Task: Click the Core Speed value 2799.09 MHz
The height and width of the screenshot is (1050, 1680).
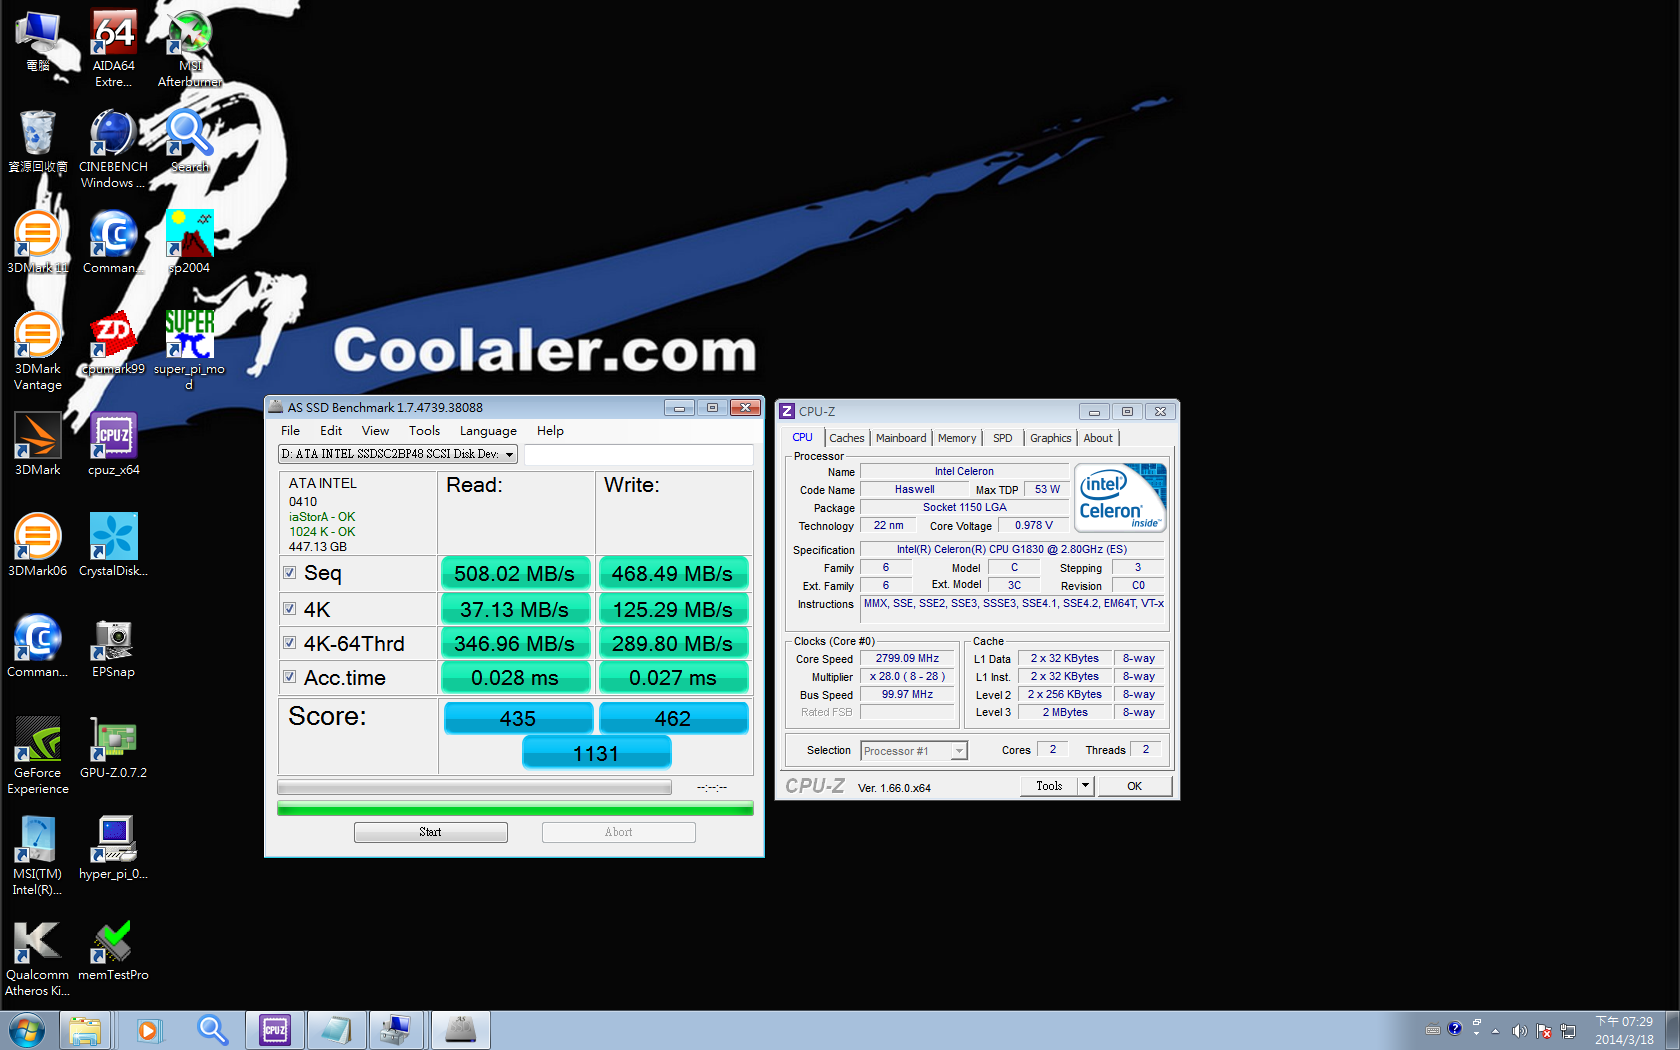Action: [x=907, y=659]
